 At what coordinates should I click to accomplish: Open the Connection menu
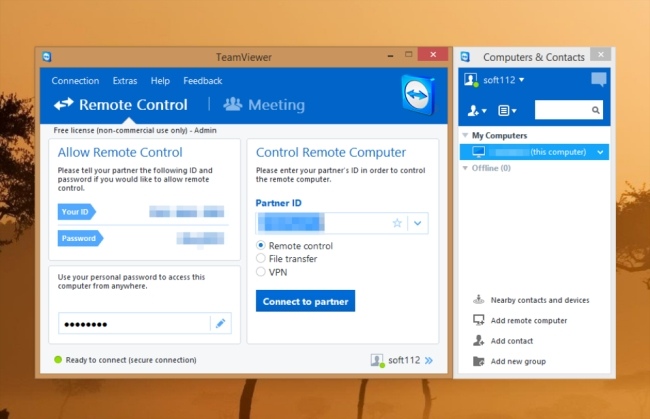(75, 81)
